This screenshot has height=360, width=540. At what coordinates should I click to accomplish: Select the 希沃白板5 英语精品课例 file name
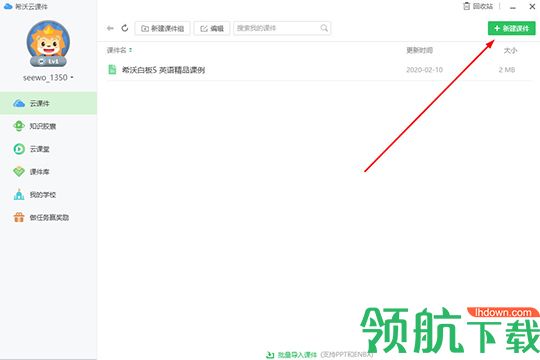[164, 70]
